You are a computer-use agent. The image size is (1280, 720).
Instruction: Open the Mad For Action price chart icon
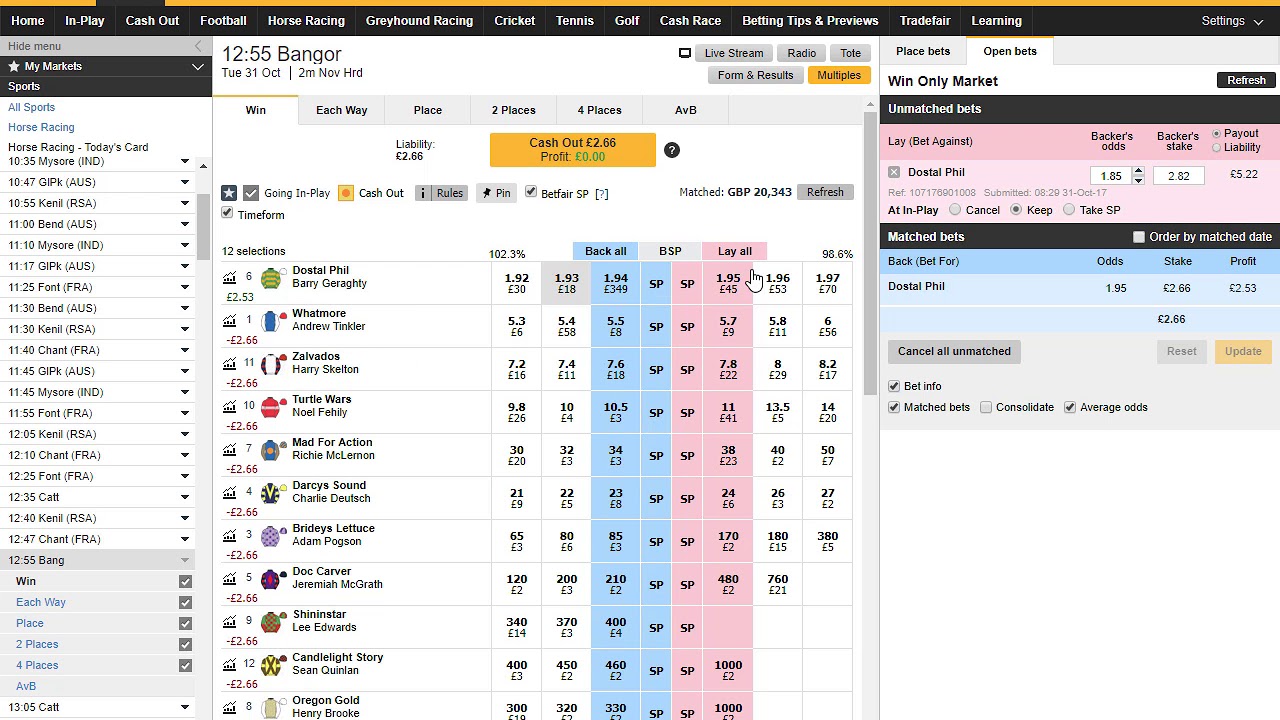coord(229,450)
